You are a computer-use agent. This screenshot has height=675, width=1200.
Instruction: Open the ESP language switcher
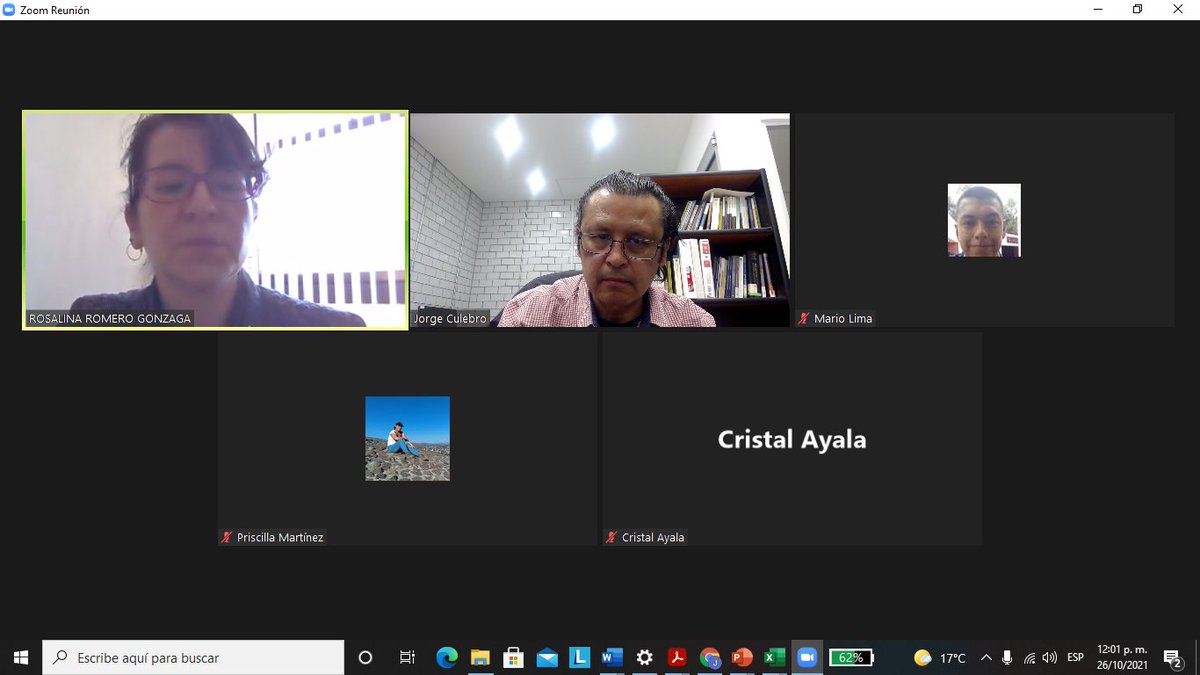(1075, 657)
